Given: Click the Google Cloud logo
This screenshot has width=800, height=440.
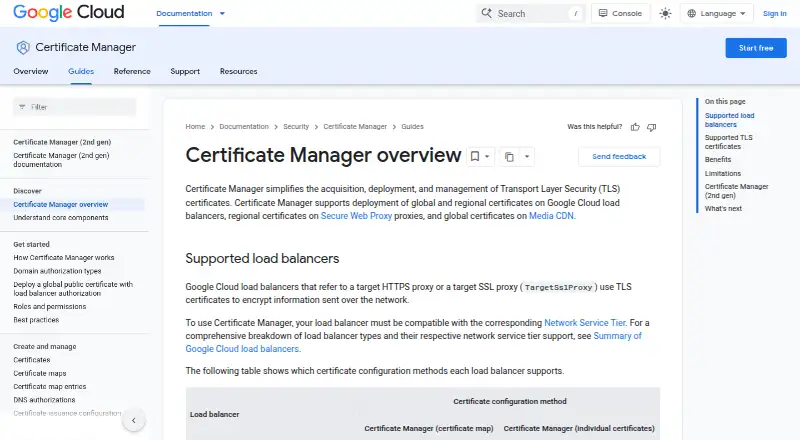Looking at the screenshot, I should click(69, 12).
